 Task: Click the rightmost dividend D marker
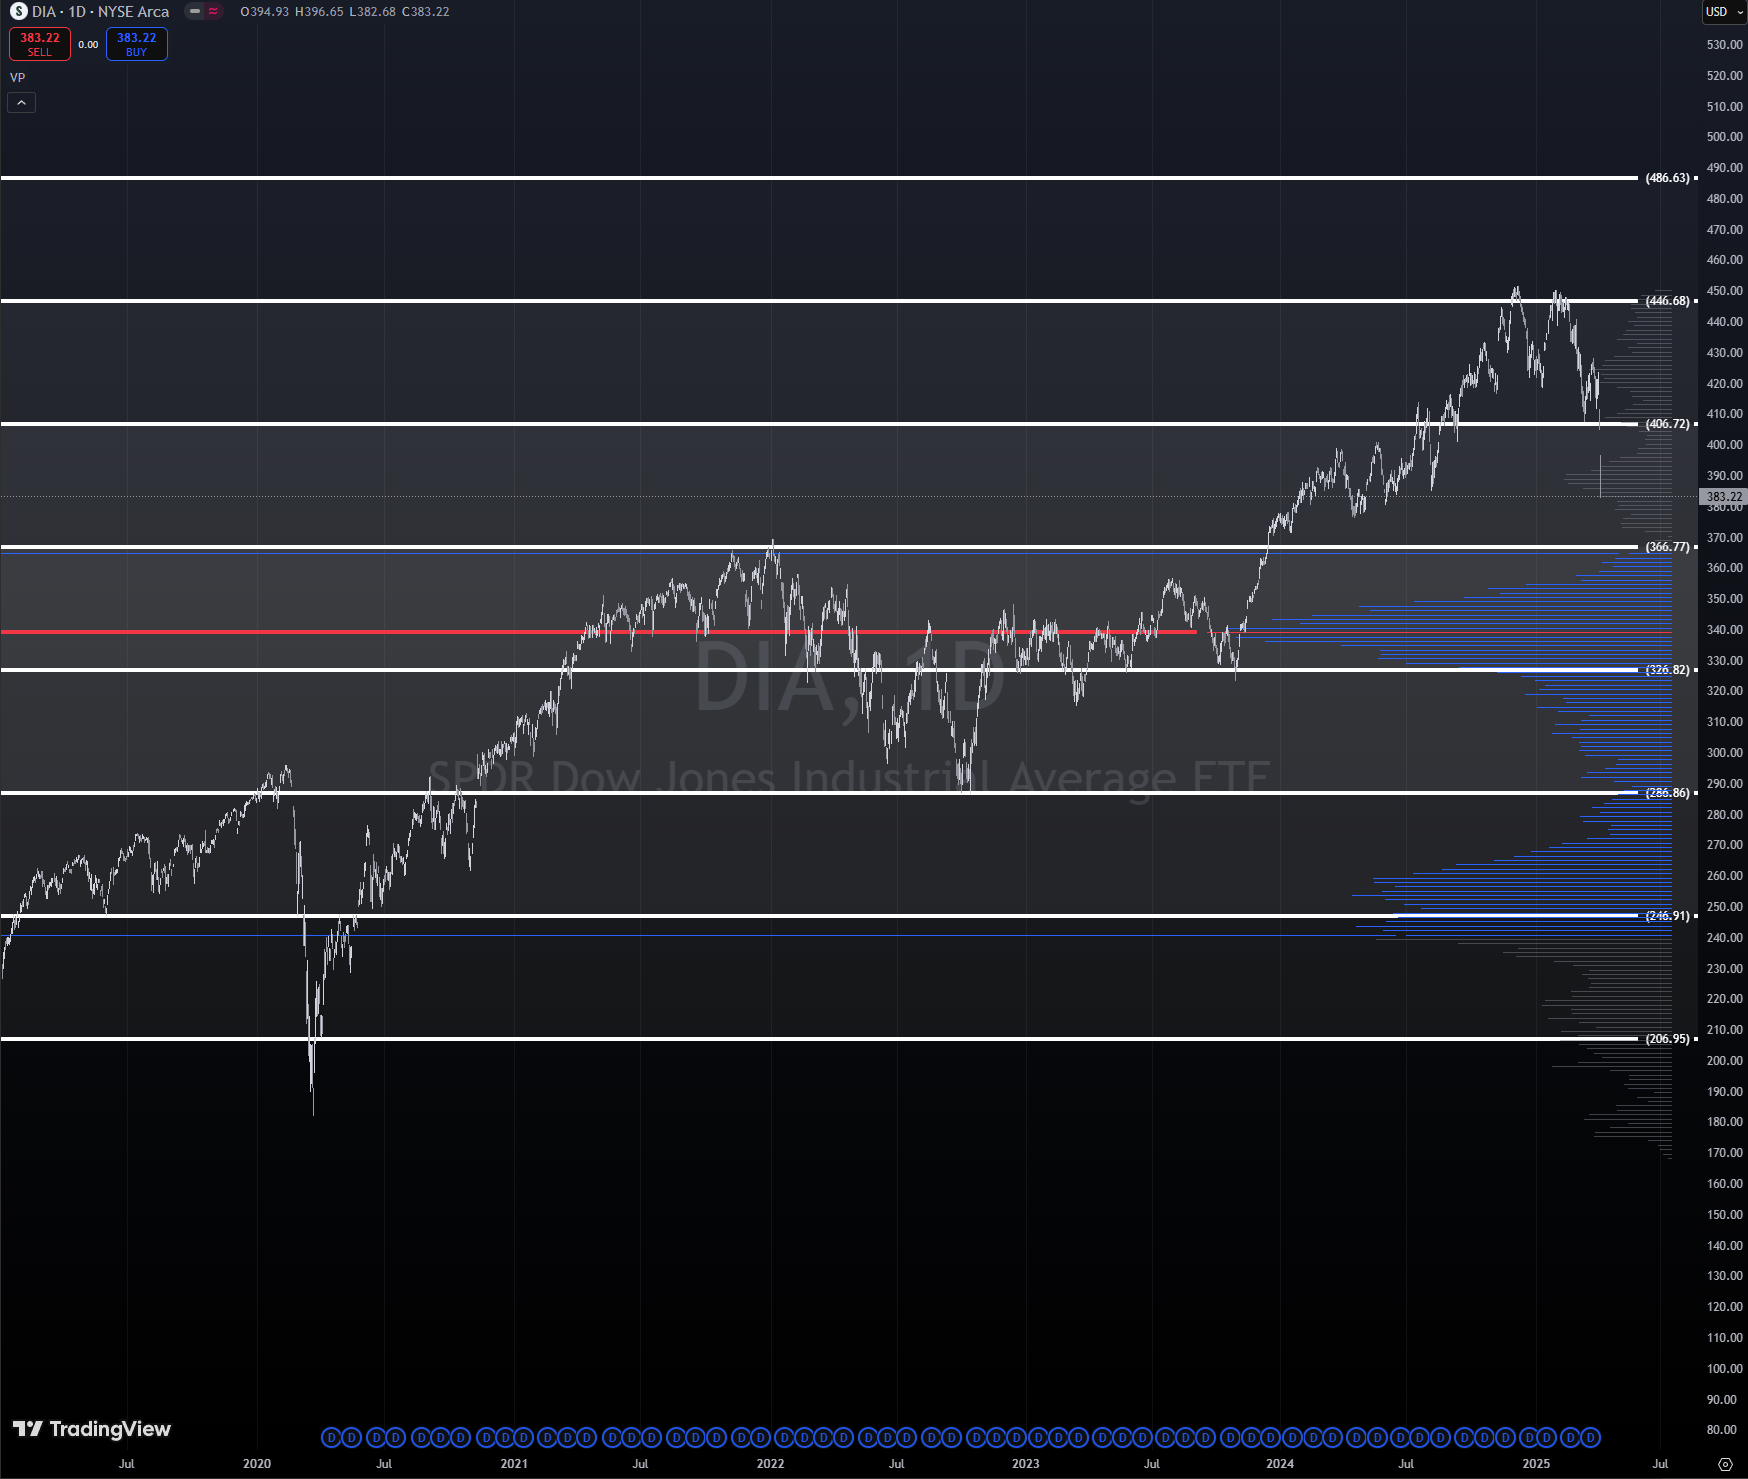1590,1438
